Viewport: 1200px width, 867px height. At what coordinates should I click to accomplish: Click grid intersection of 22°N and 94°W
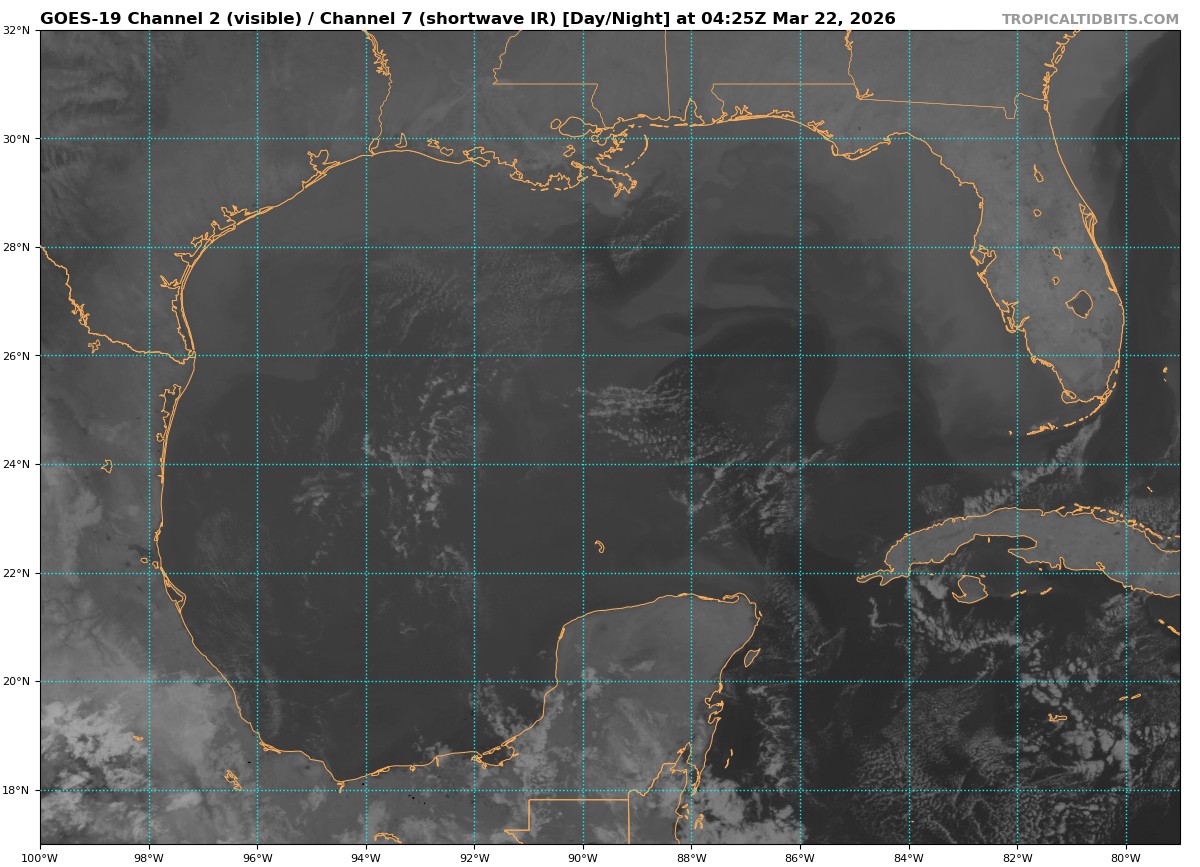pos(366,573)
